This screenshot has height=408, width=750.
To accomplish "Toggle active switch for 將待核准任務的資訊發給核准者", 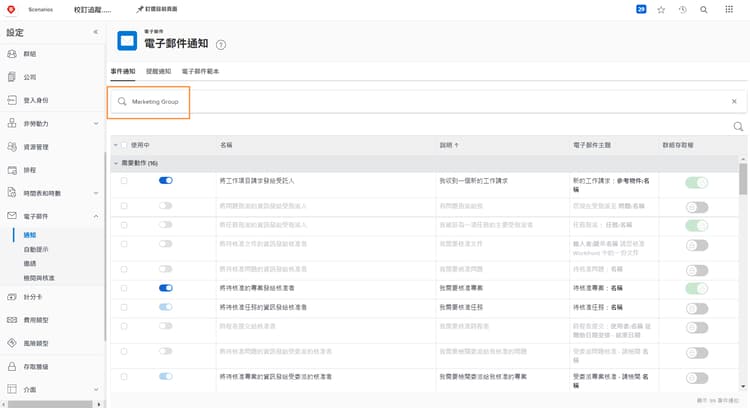I will (165, 307).
